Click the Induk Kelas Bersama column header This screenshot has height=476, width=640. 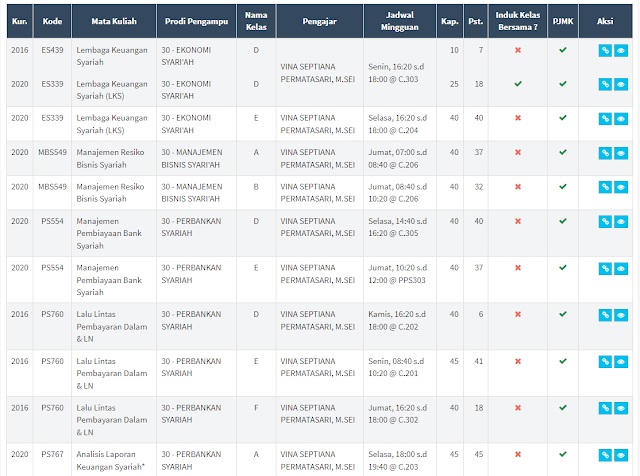pos(518,21)
